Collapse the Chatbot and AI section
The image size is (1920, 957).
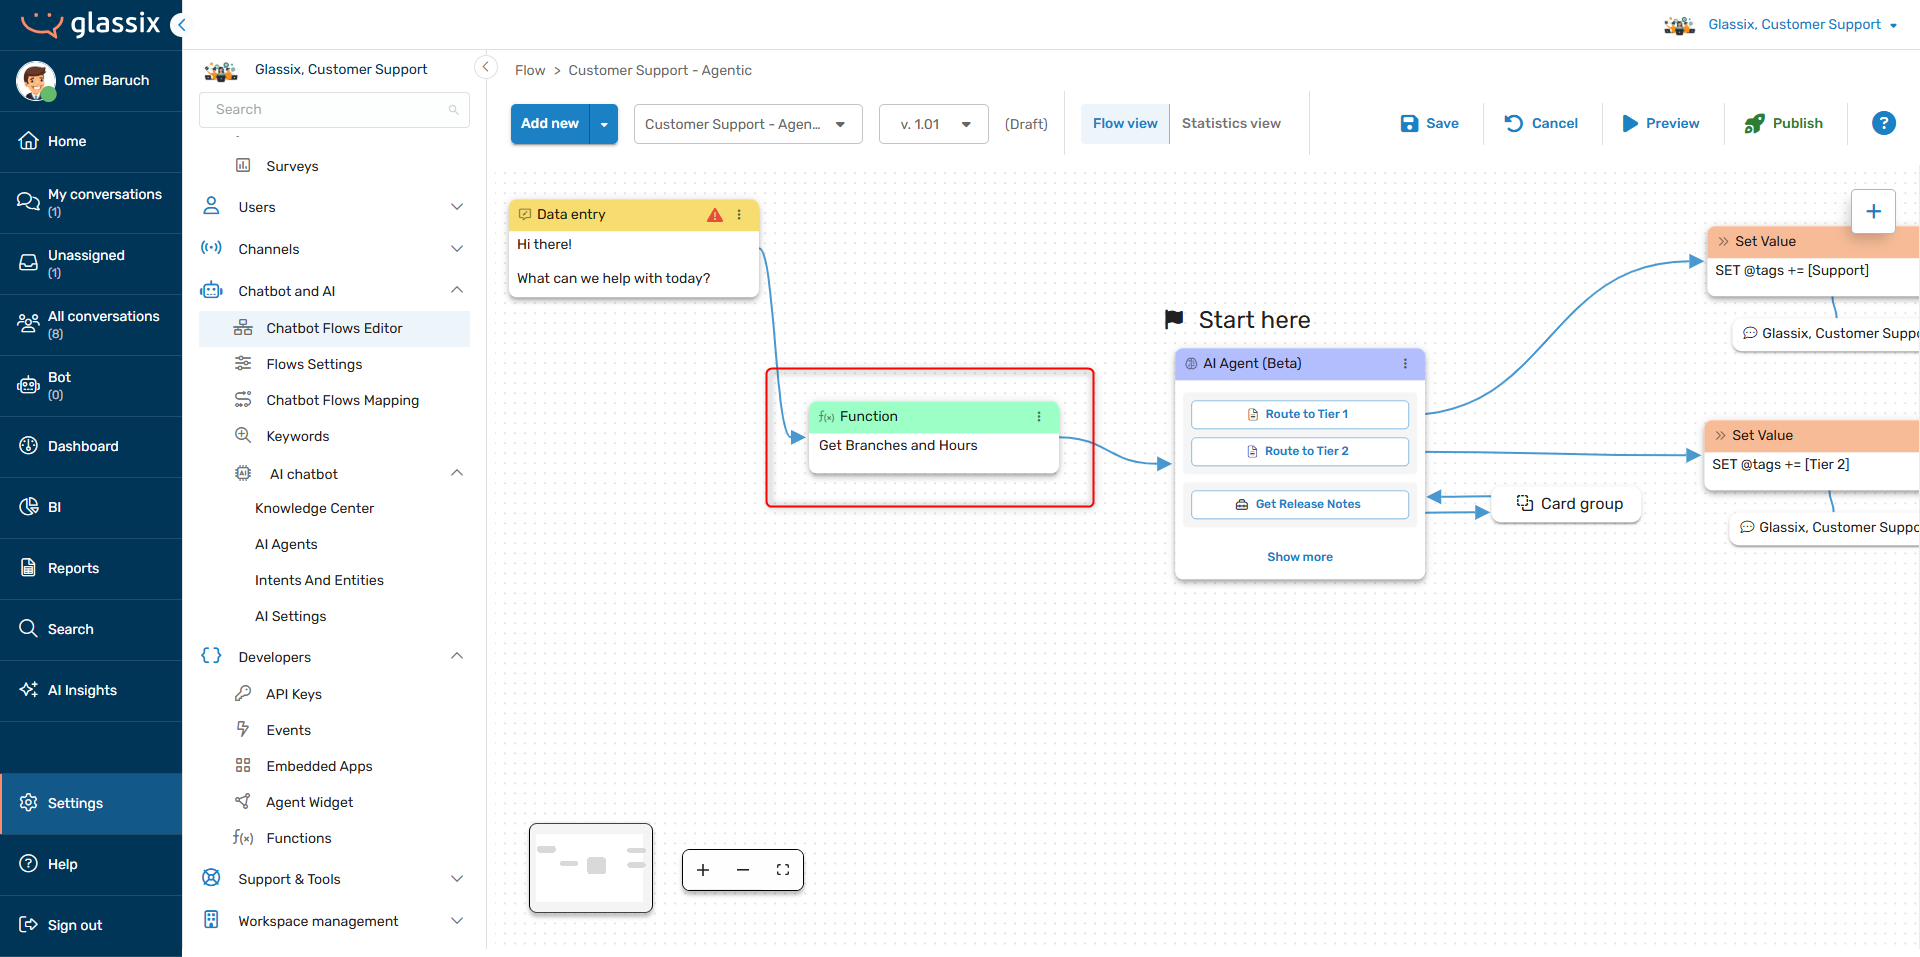457,290
